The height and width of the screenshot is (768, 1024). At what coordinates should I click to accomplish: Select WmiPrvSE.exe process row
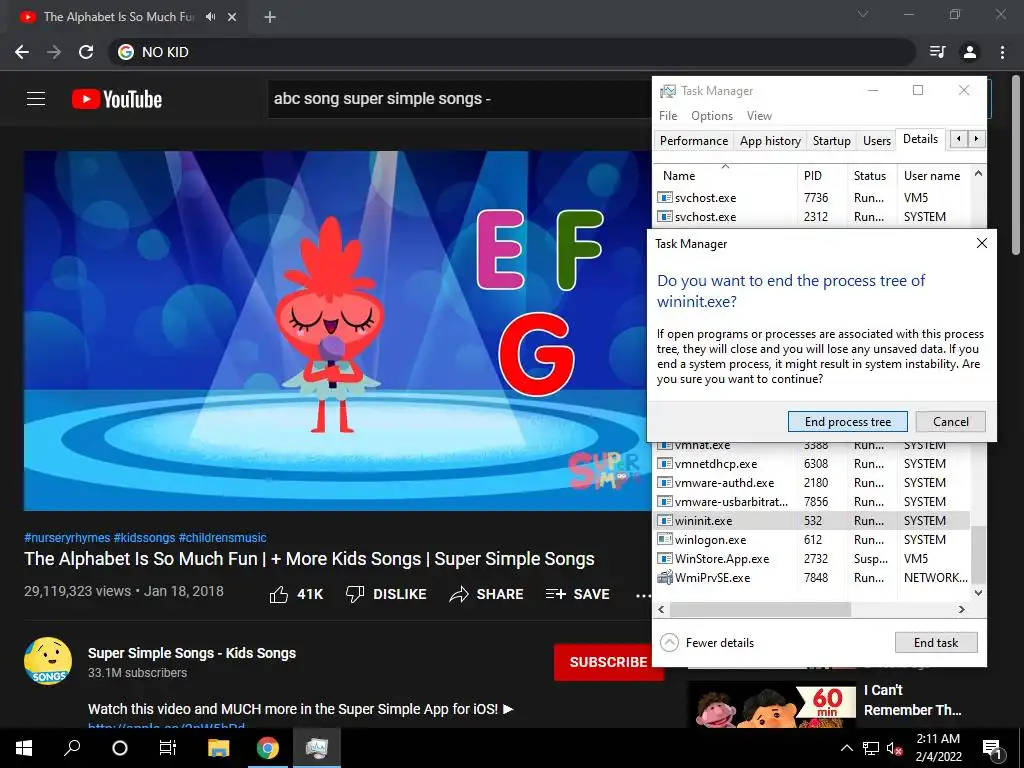[813, 578]
